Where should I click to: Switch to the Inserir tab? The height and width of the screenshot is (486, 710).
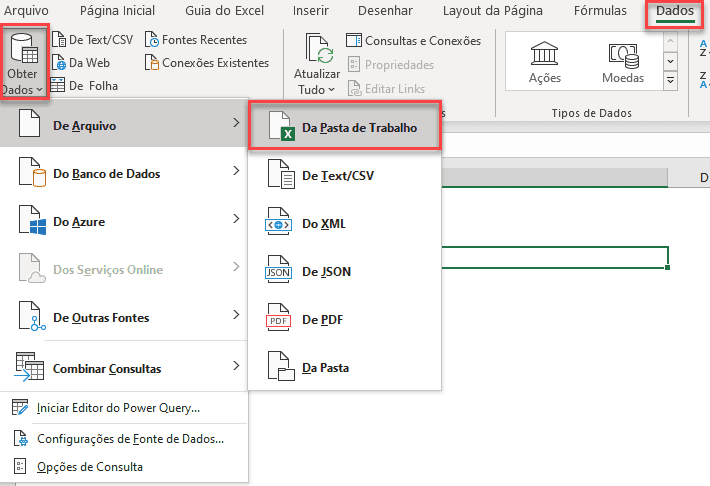tap(311, 10)
